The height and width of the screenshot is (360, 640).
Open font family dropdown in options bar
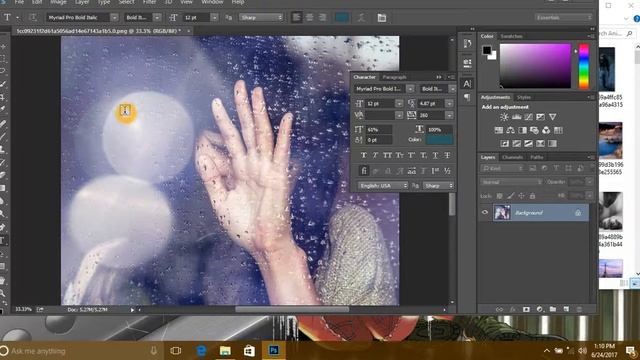pos(114,18)
